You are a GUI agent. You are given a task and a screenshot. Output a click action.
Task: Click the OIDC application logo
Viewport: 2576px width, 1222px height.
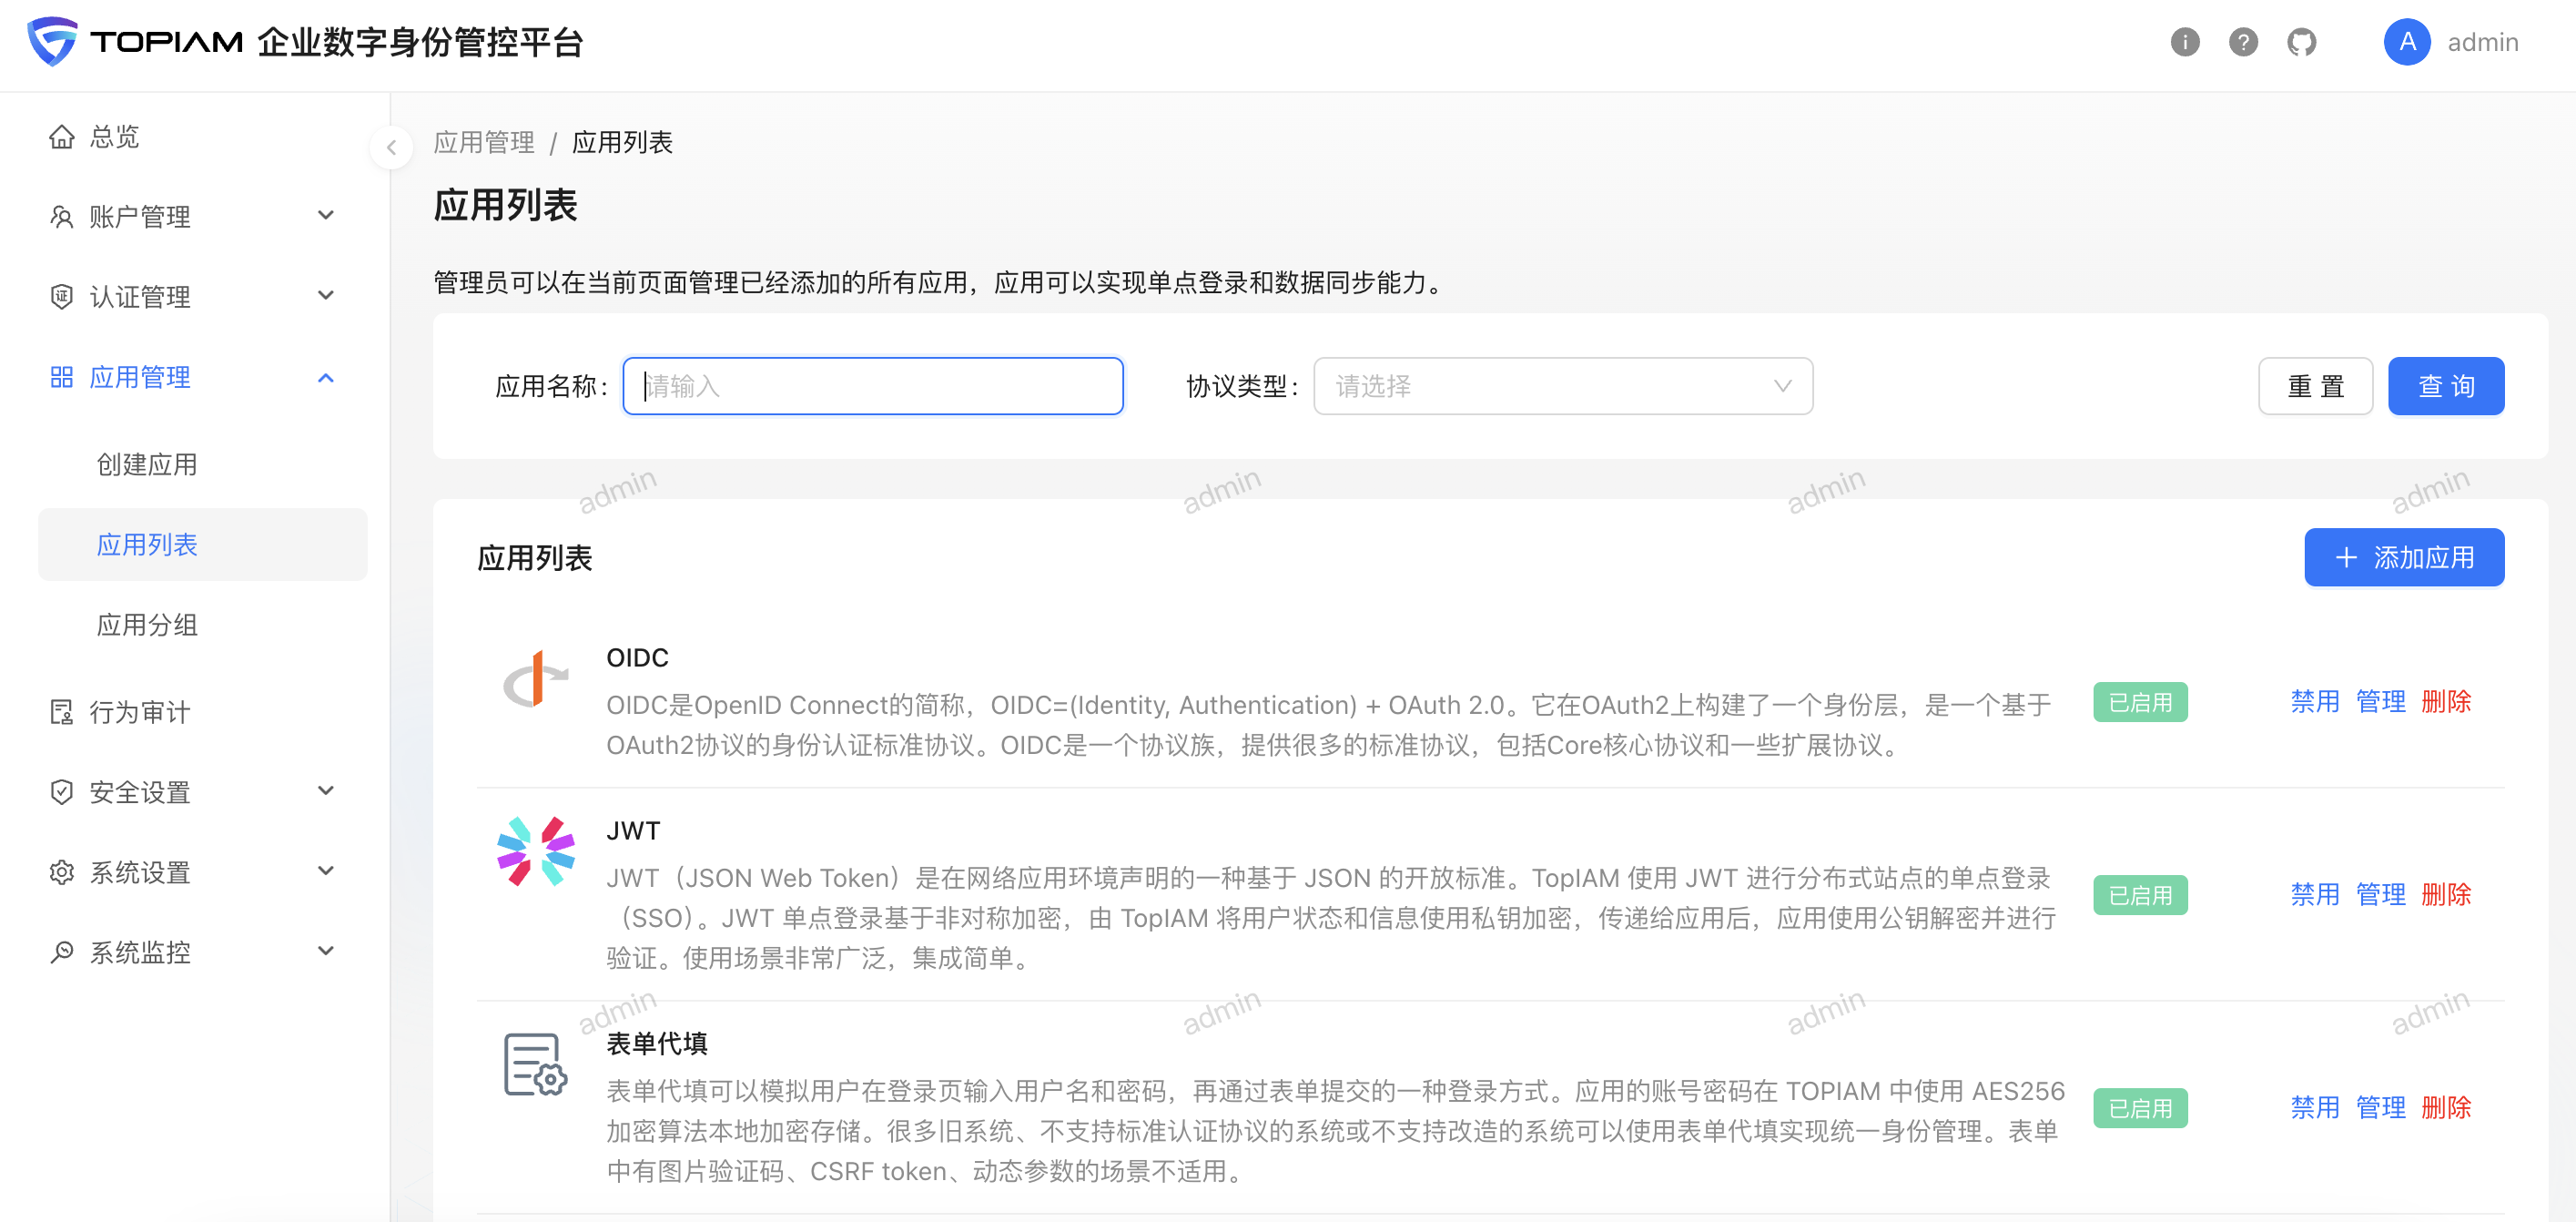536,680
